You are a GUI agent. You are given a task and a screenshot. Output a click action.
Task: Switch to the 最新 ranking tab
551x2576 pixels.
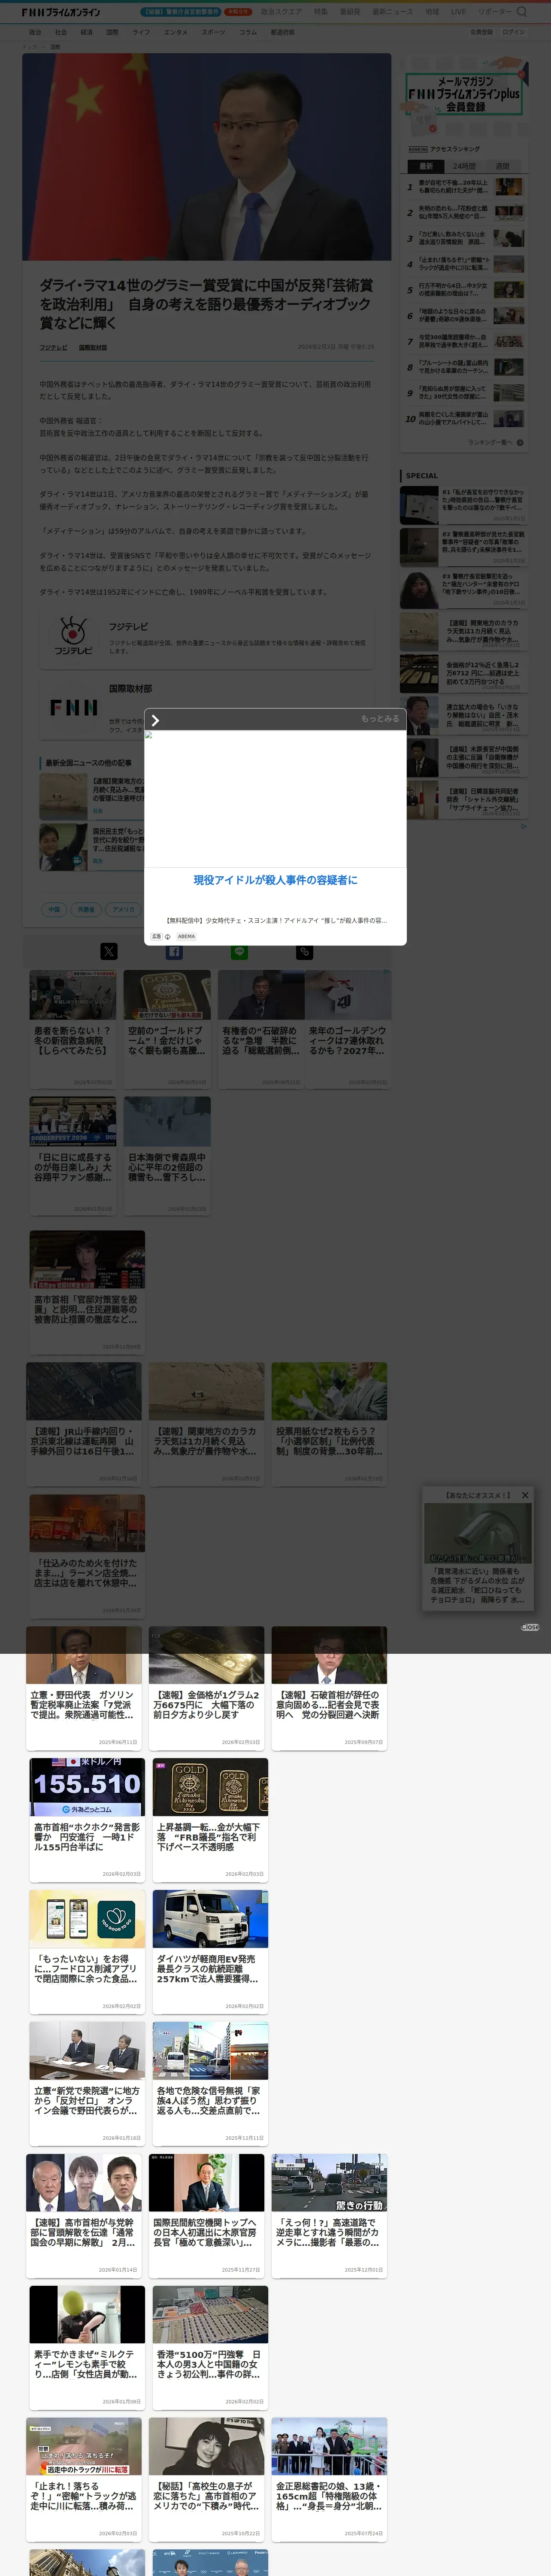point(426,166)
